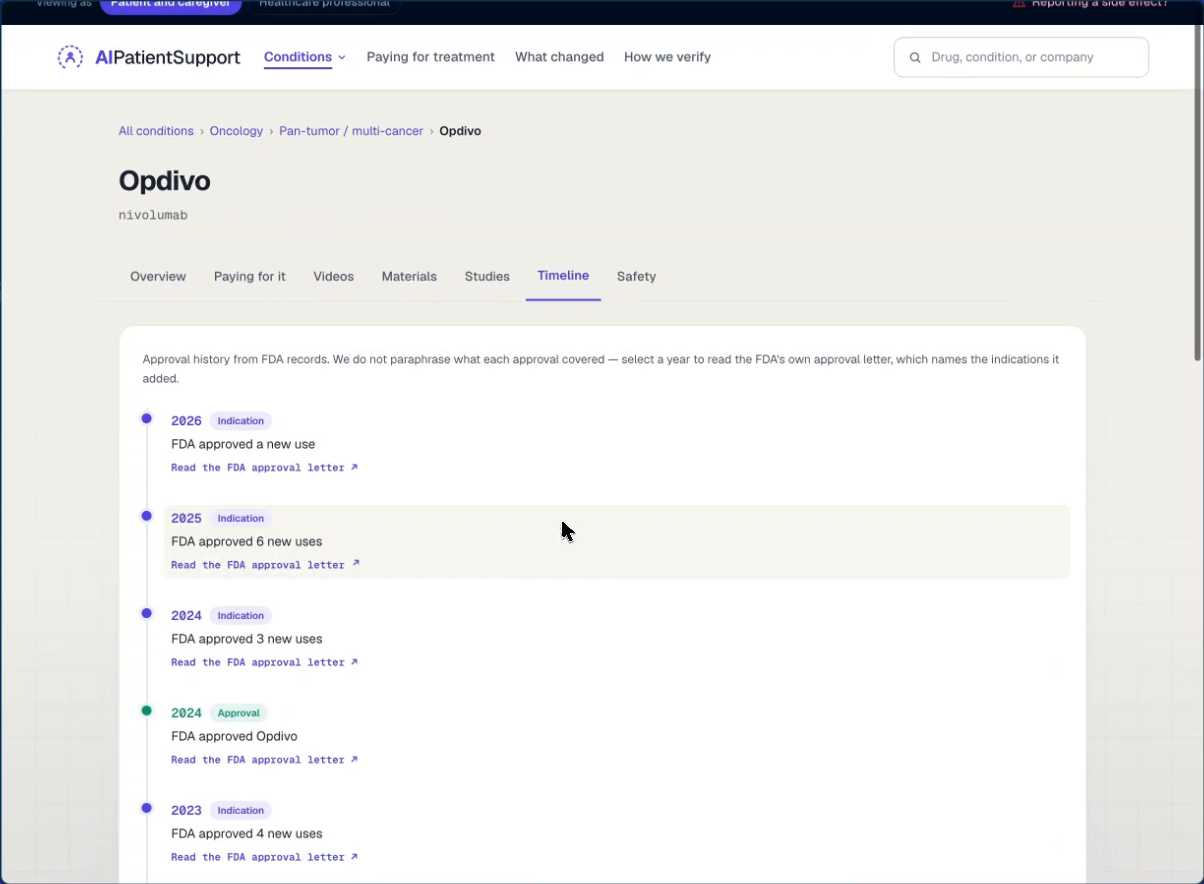Click the Indication badge next to 2026
This screenshot has width=1204, height=884.
coord(241,421)
